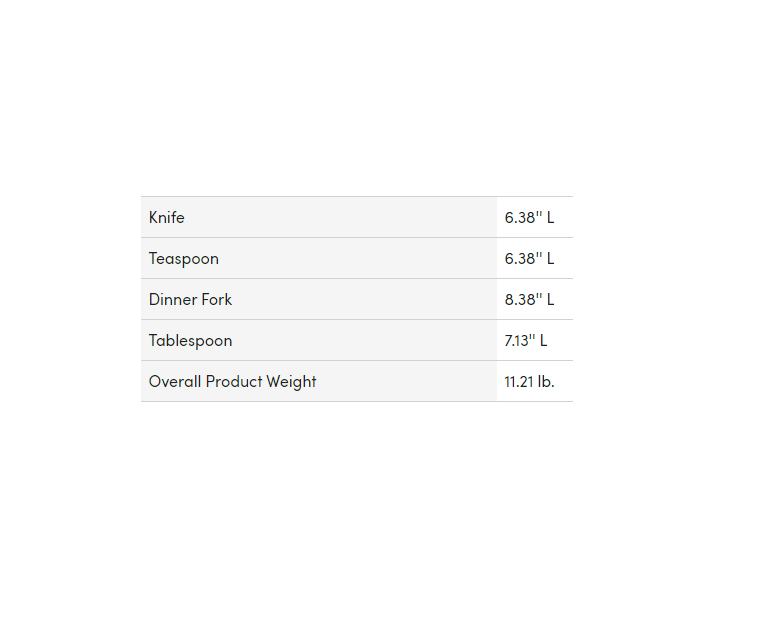Click the 6.38 number in Knife row
The width and height of the screenshot is (779, 636).
click(x=521, y=218)
